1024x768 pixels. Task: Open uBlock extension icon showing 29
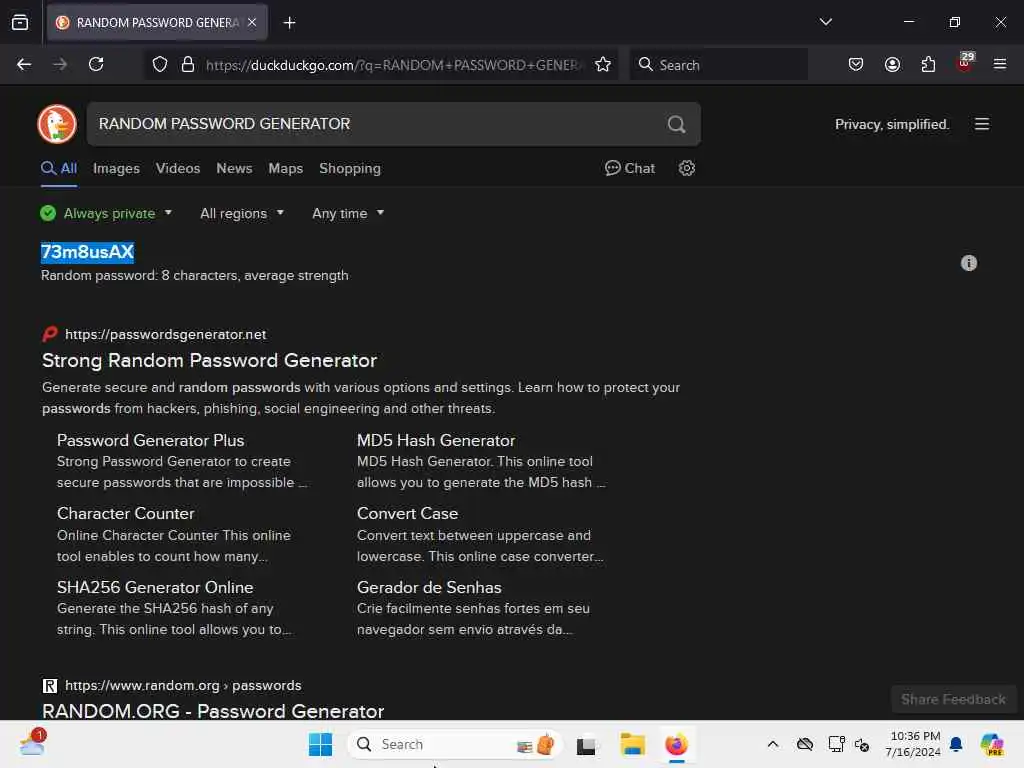(x=965, y=63)
